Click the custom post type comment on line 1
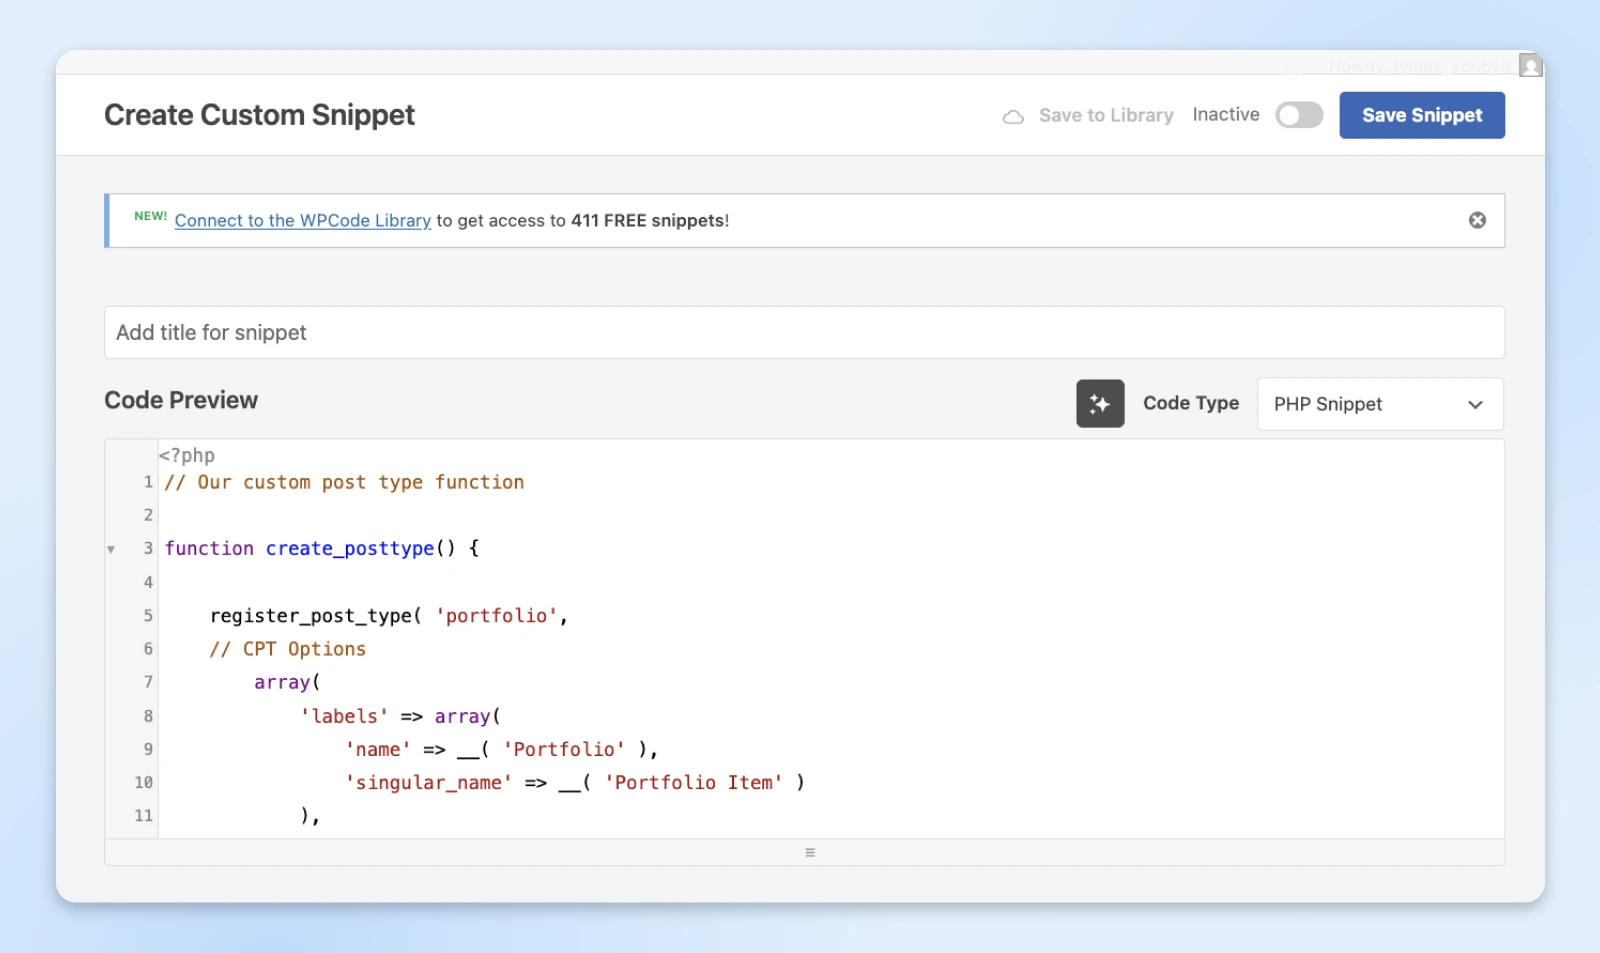 pyautogui.click(x=344, y=482)
